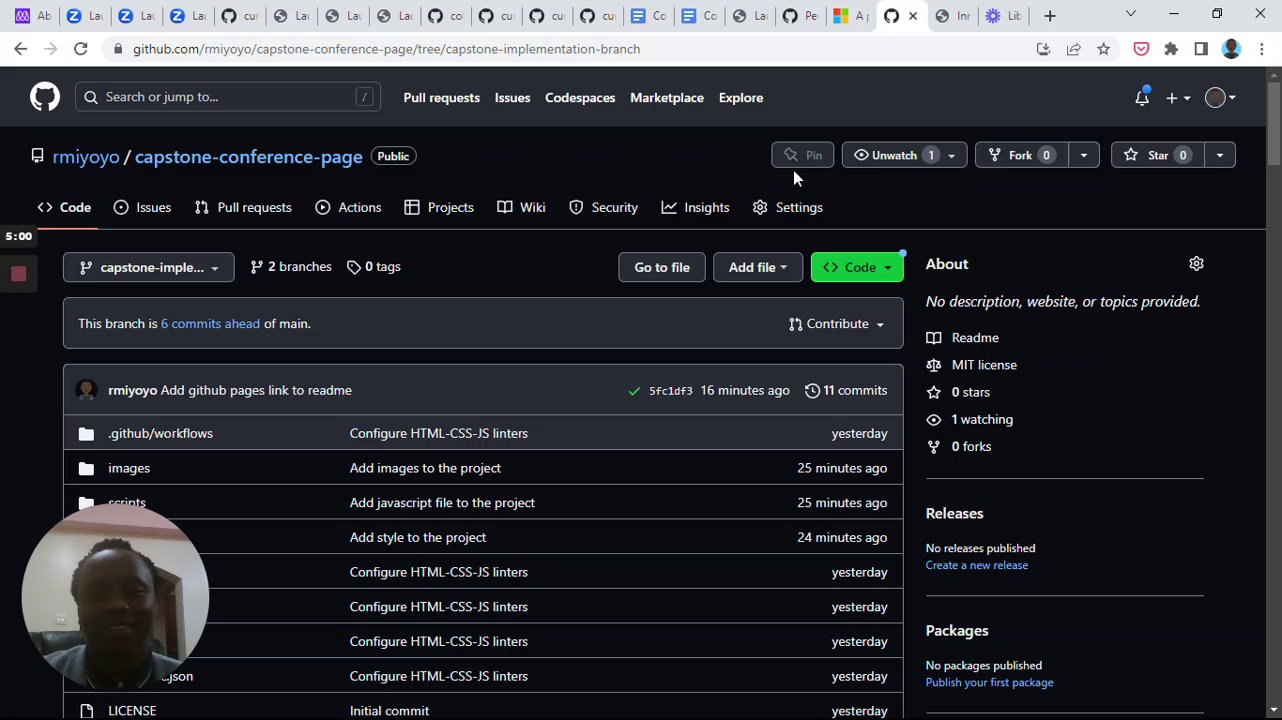Select the Security tab
This screenshot has height=720, width=1282.
point(604,207)
